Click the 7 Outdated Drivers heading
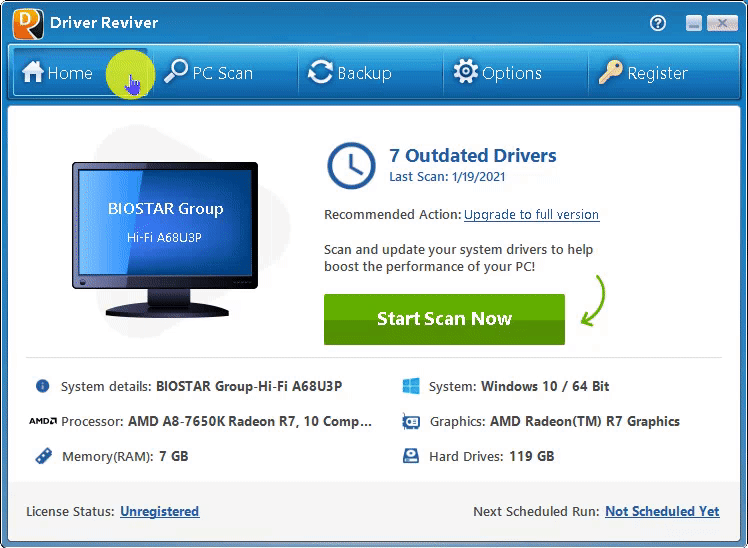Image resolution: width=748 pixels, height=548 pixels. point(472,155)
